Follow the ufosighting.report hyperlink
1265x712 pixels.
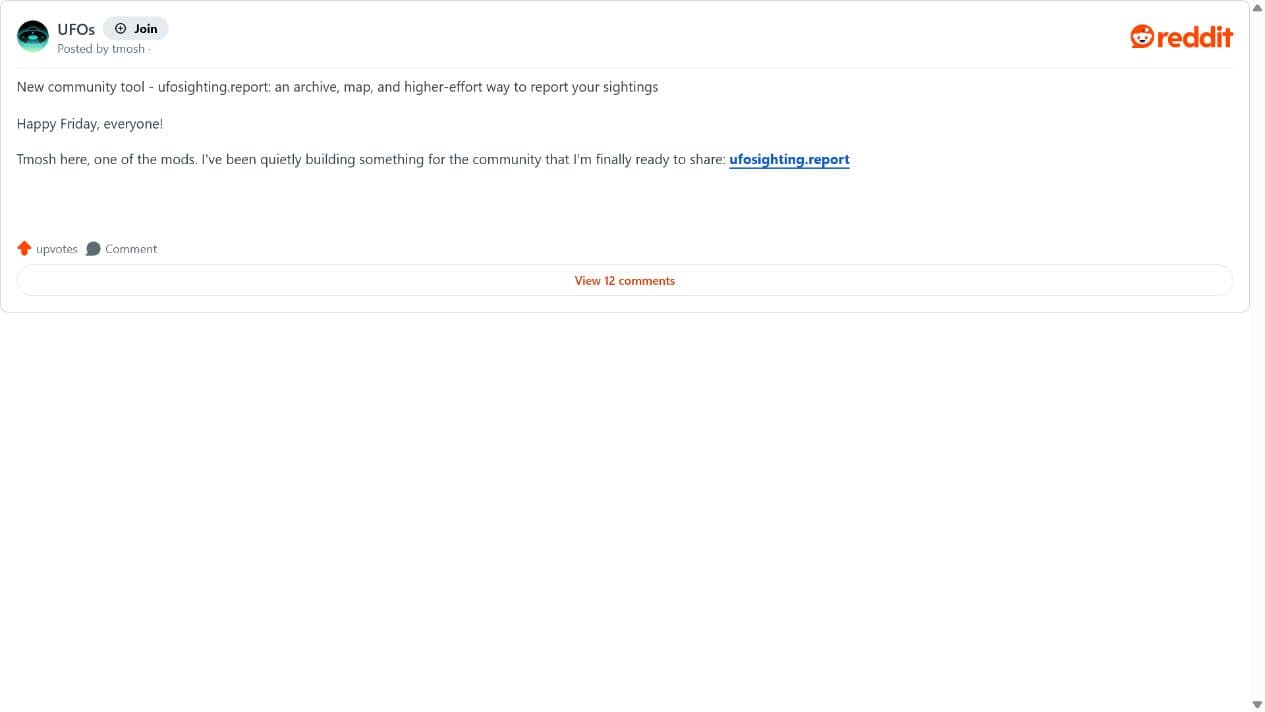[x=789, y=159]
